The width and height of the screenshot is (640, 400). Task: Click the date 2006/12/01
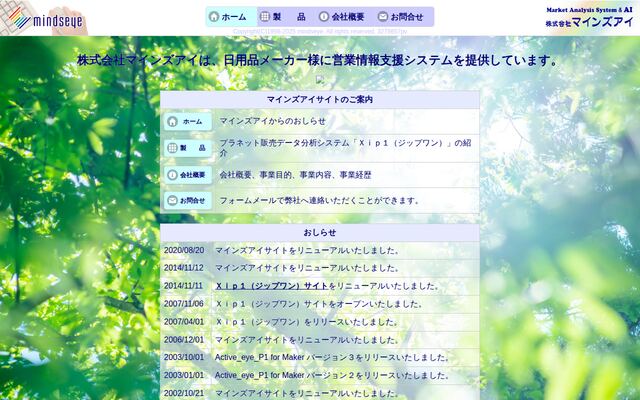point(184,340)
